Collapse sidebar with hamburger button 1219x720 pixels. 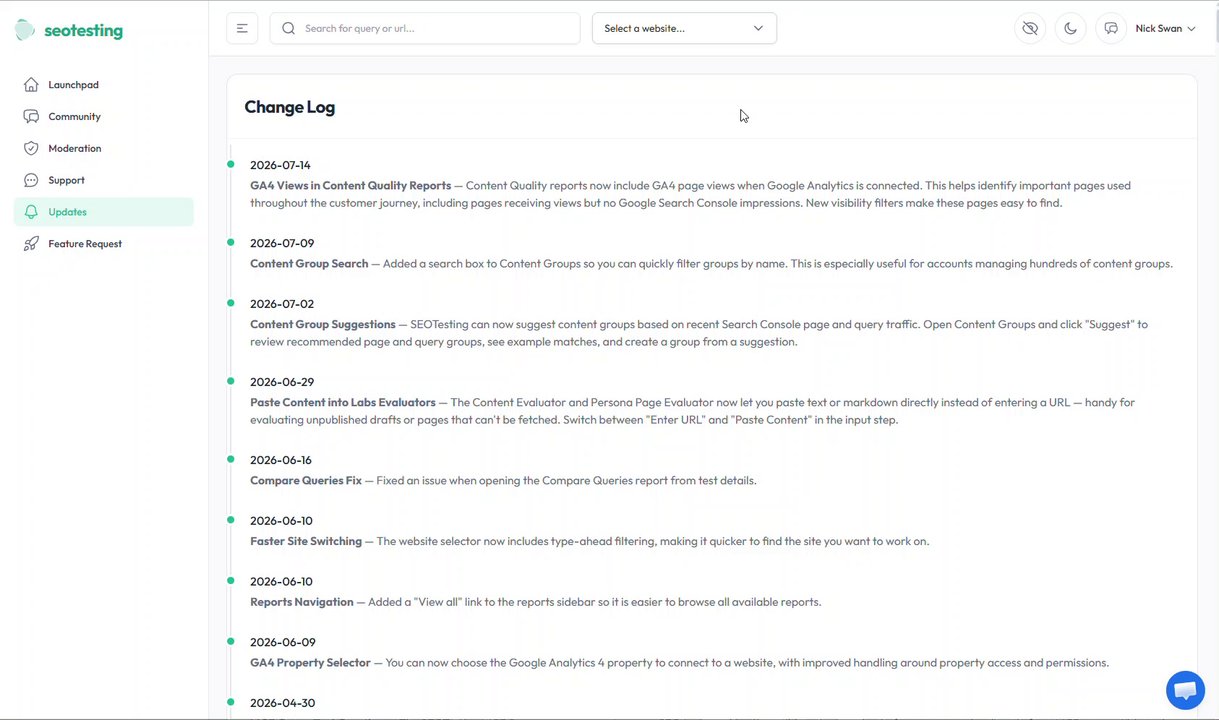[x=242, y=28]
